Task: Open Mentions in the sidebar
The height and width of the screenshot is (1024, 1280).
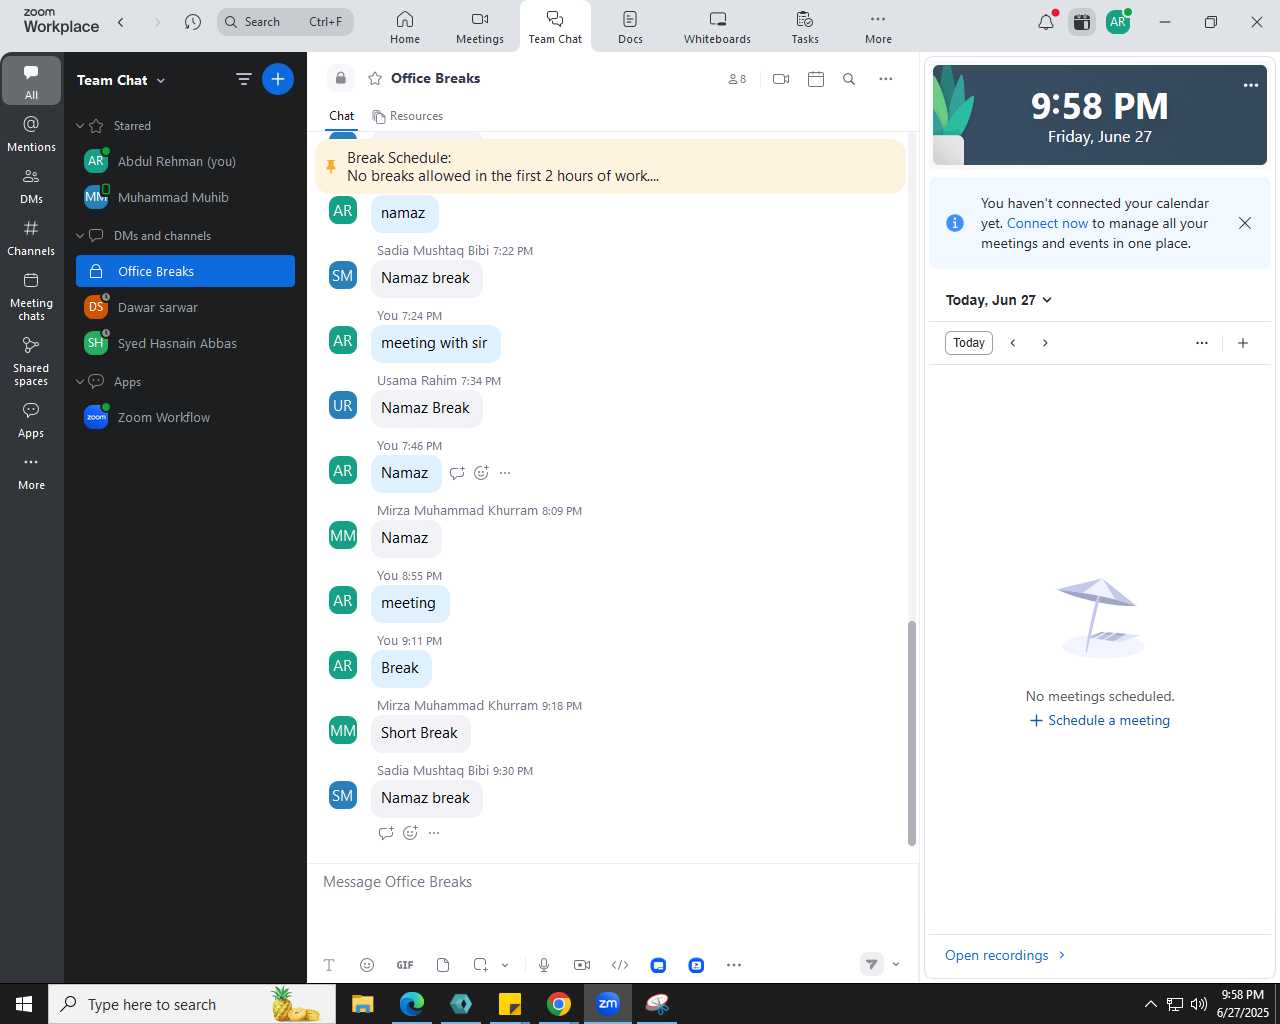Action: click(31, 134)
